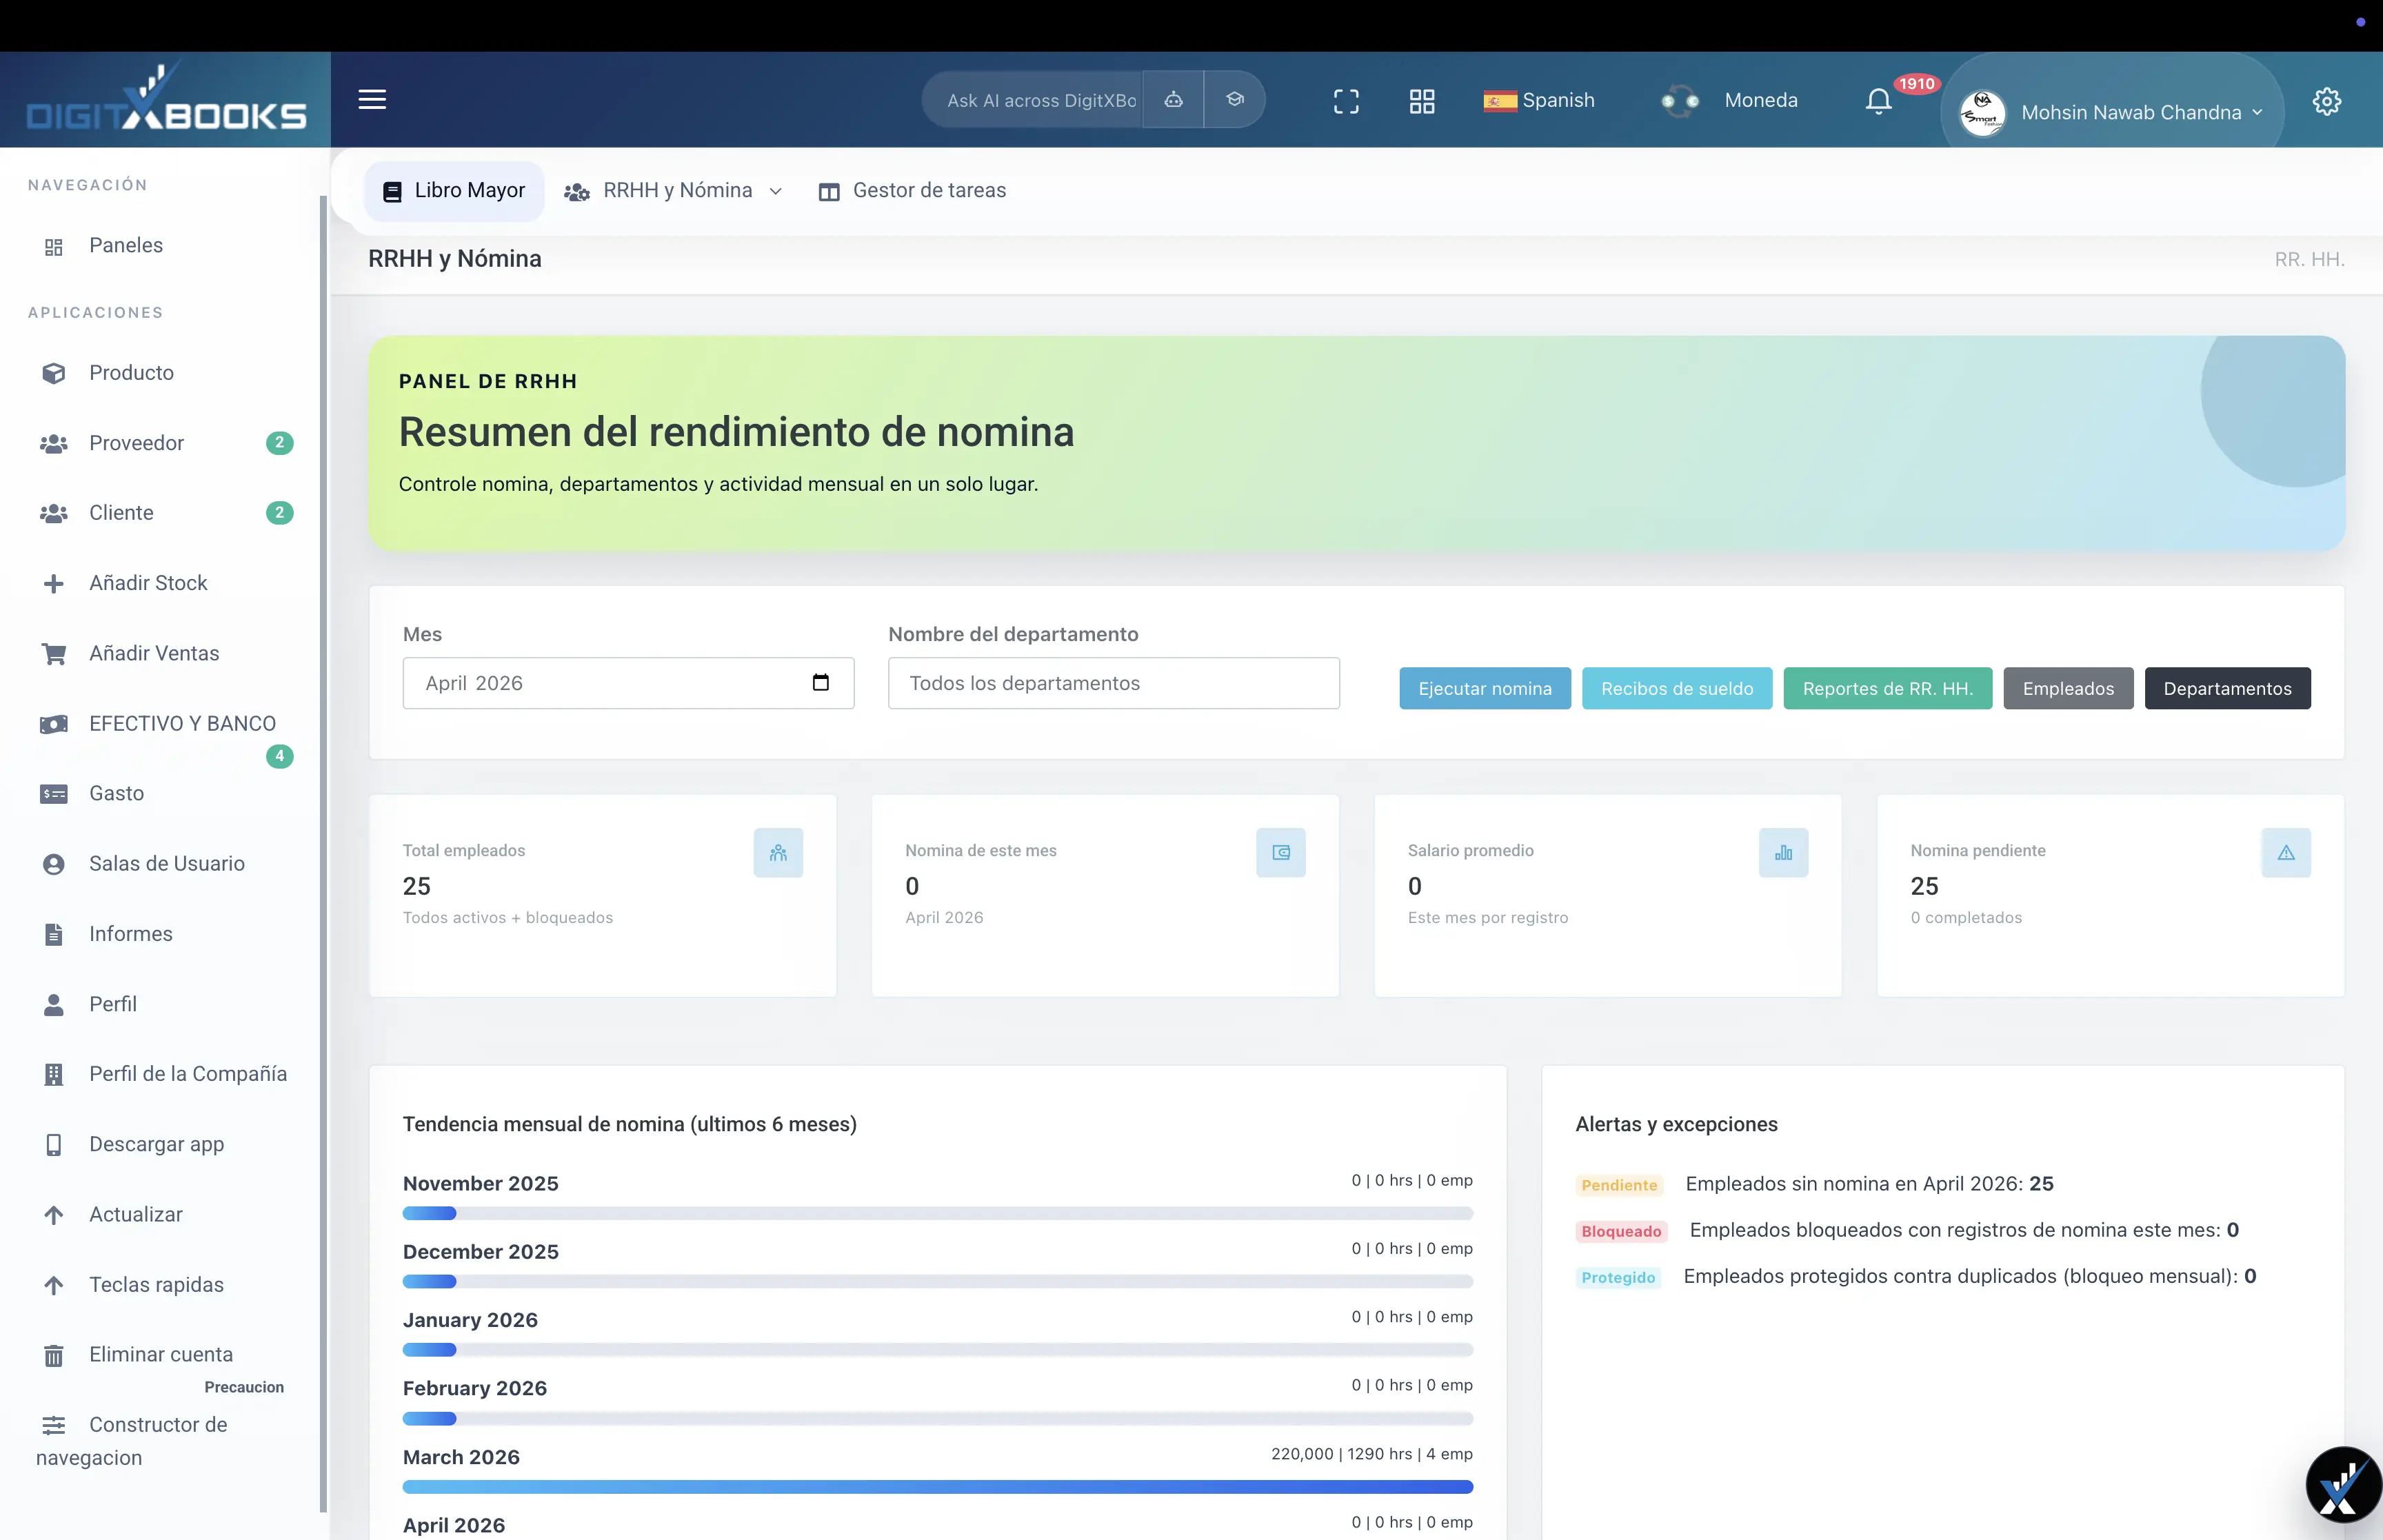Click the Ejecutar nomina button
The image size is (2383, 1540).
click(x=1484, y=688)
